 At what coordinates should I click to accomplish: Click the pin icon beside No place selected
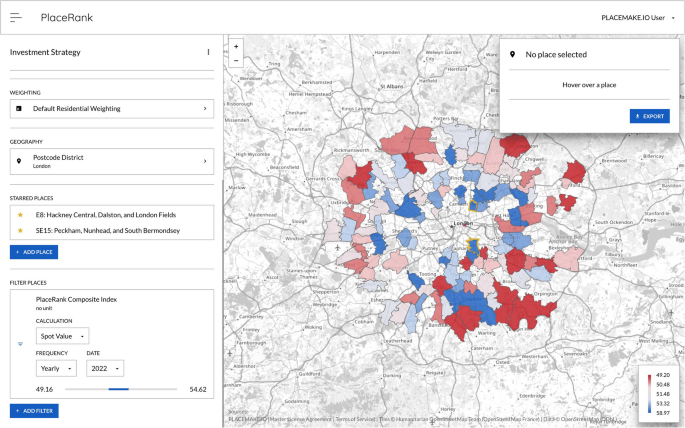click(x=513, y=54)
